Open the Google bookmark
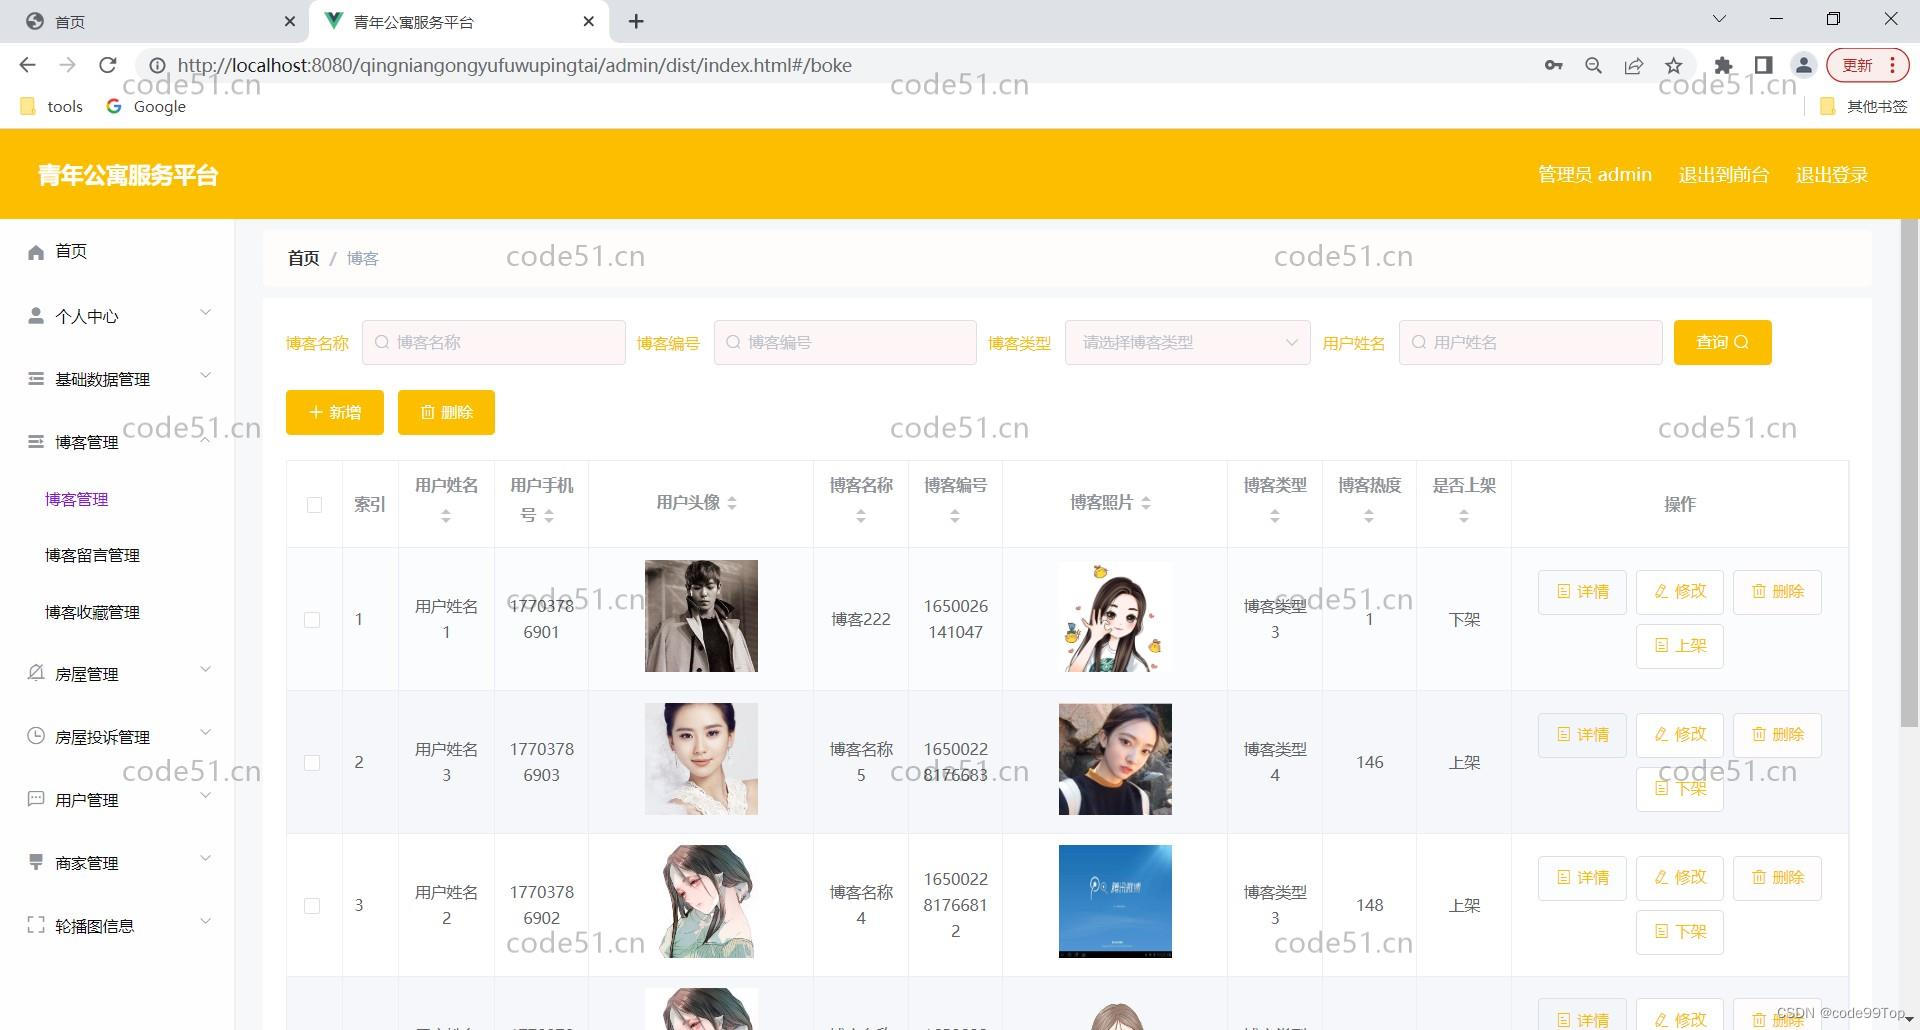The width and height of the screenshot is (1920, 1030). [146, 106]
